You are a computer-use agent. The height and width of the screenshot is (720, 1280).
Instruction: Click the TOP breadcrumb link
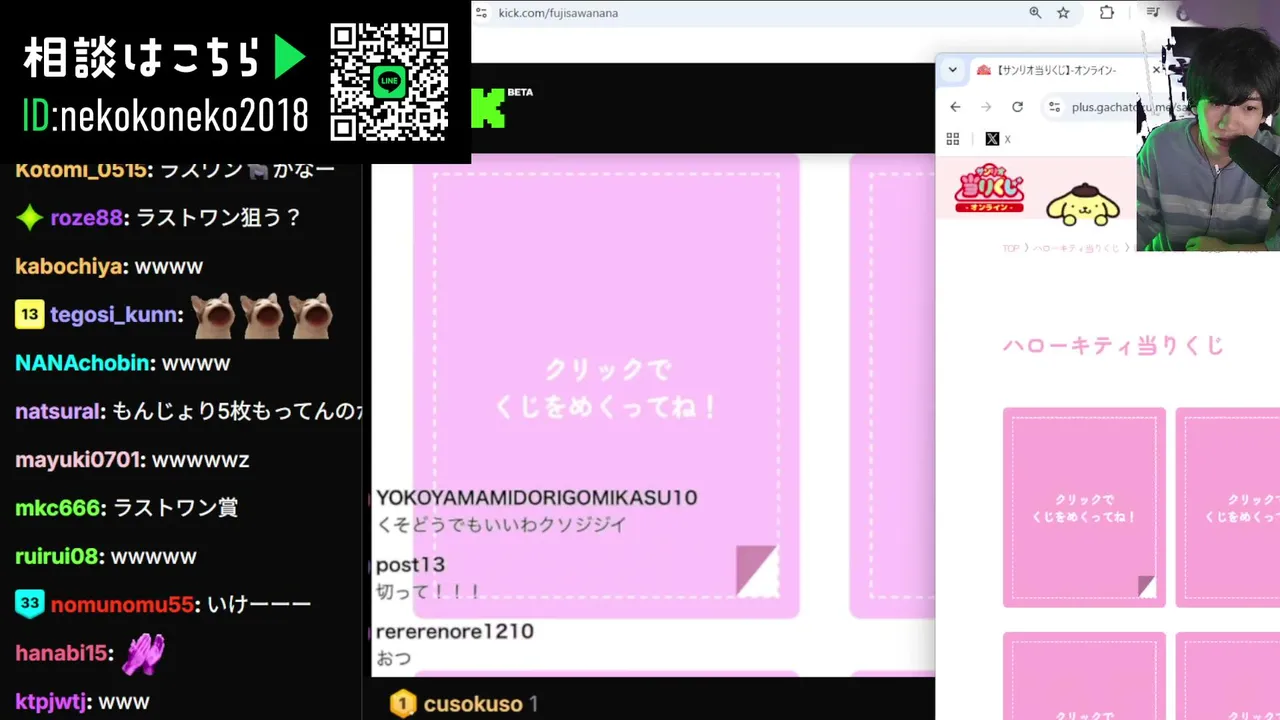pyautogui.click(x=1010, y=248)
